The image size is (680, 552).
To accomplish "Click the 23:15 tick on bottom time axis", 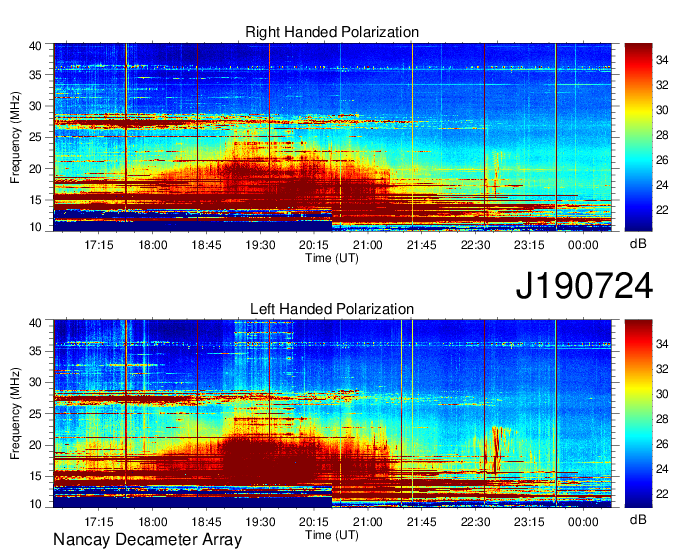I will point(529,522).
